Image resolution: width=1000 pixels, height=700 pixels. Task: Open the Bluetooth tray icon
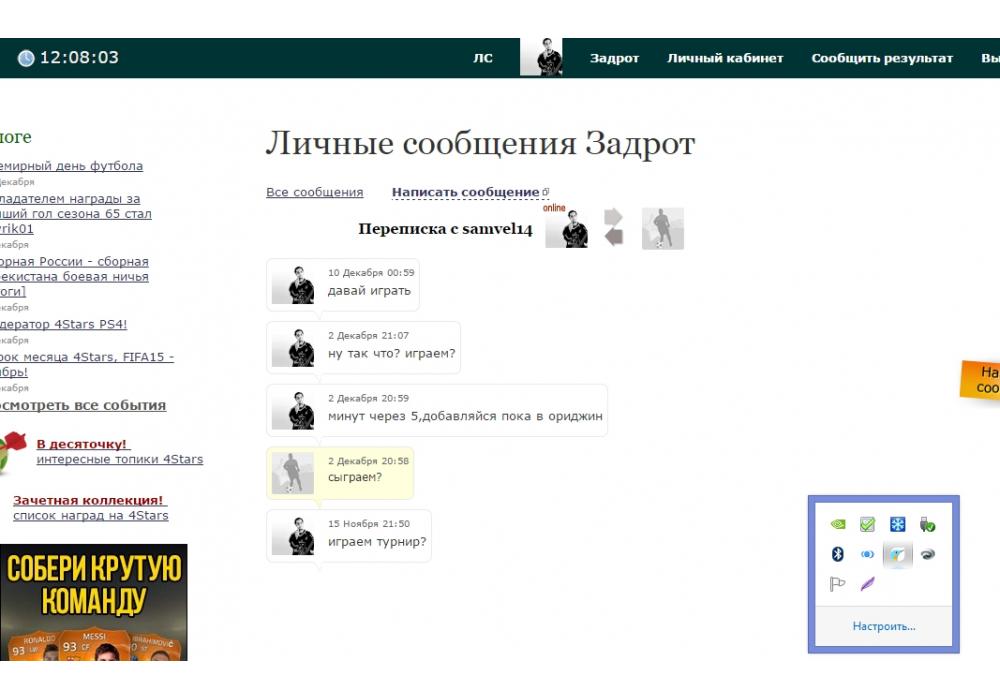tap(838, 554)
